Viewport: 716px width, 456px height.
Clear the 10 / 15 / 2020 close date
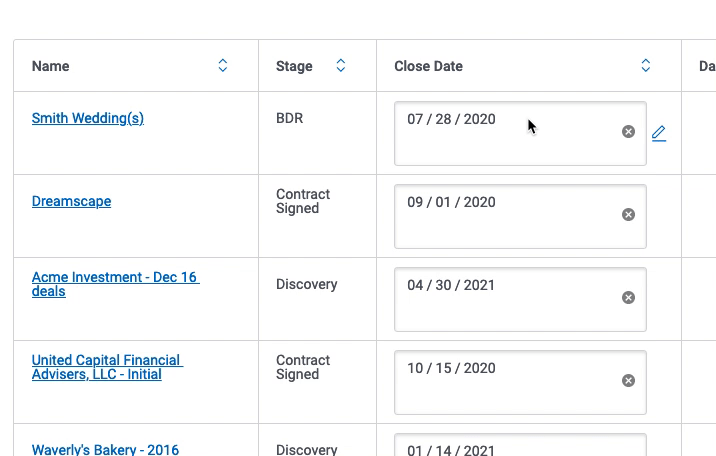click(x=628, y=381)
